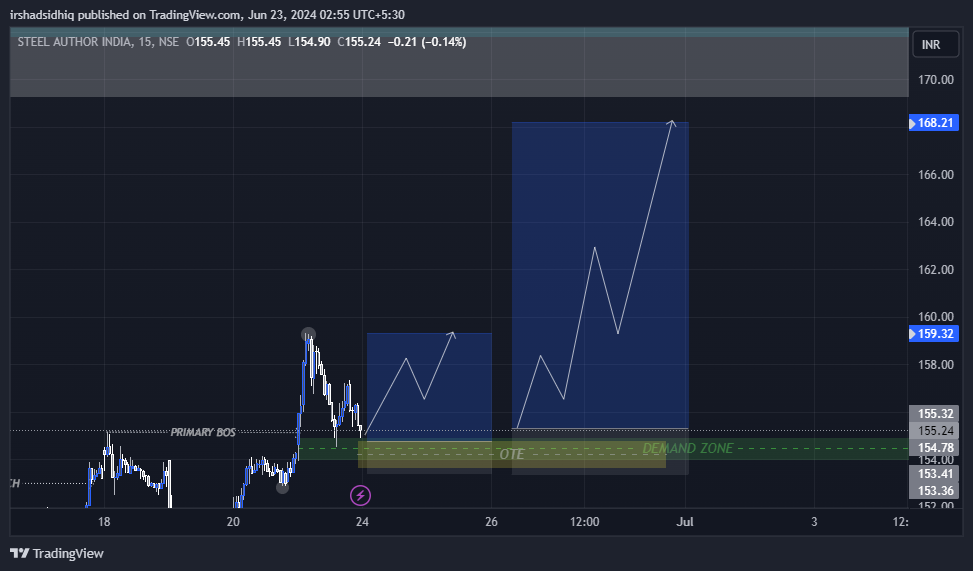The image size is (973, 571).
Task: Click the 170.00 price scale value
Action: (x=936, y=79)
